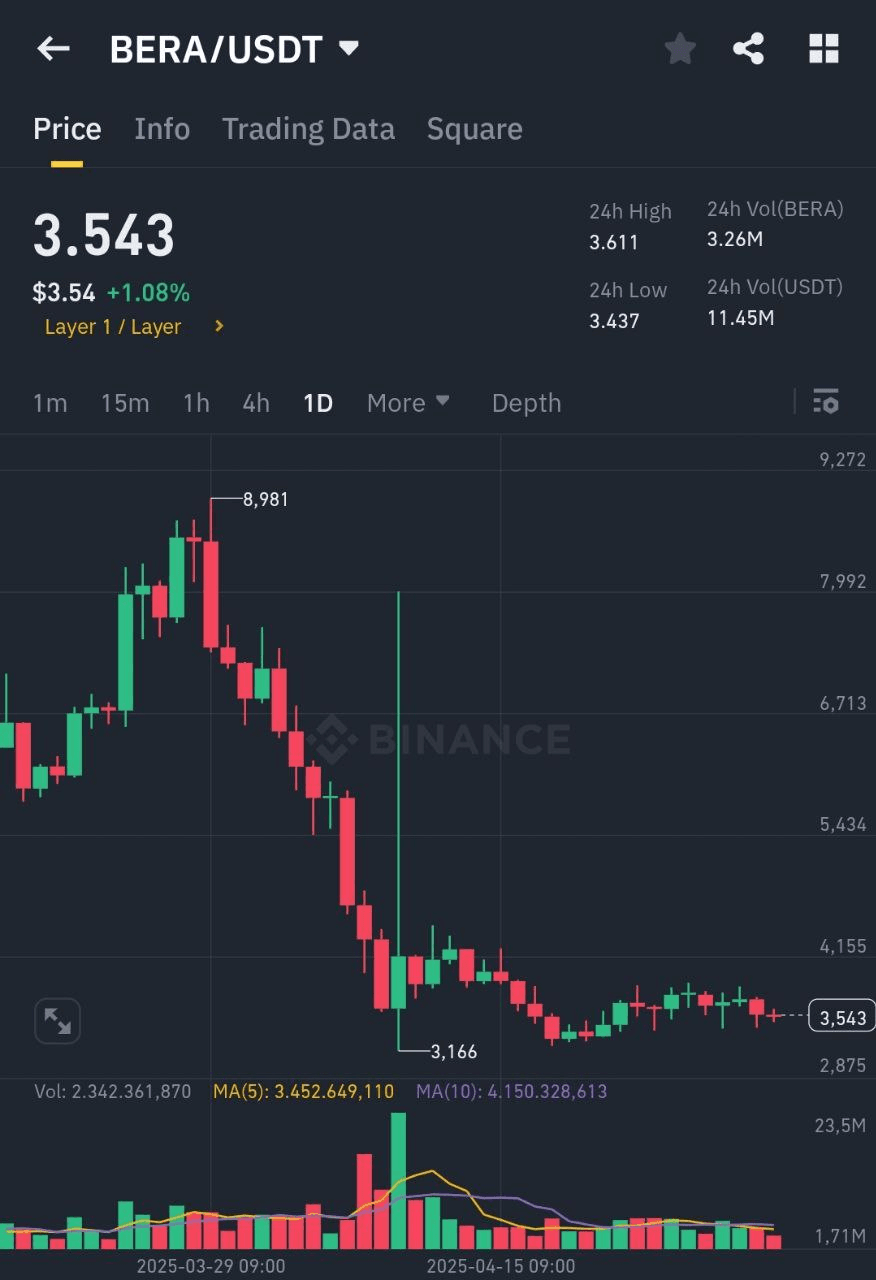The width and height of the screenshot is (876, 1280).
Task: Open the Trading Data tab
Action: (308, 129)
